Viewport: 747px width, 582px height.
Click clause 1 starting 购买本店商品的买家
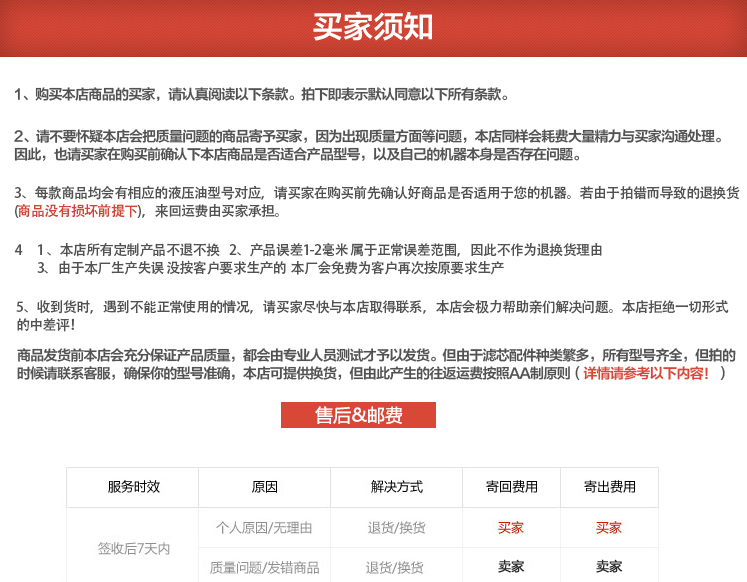[262, 94]
